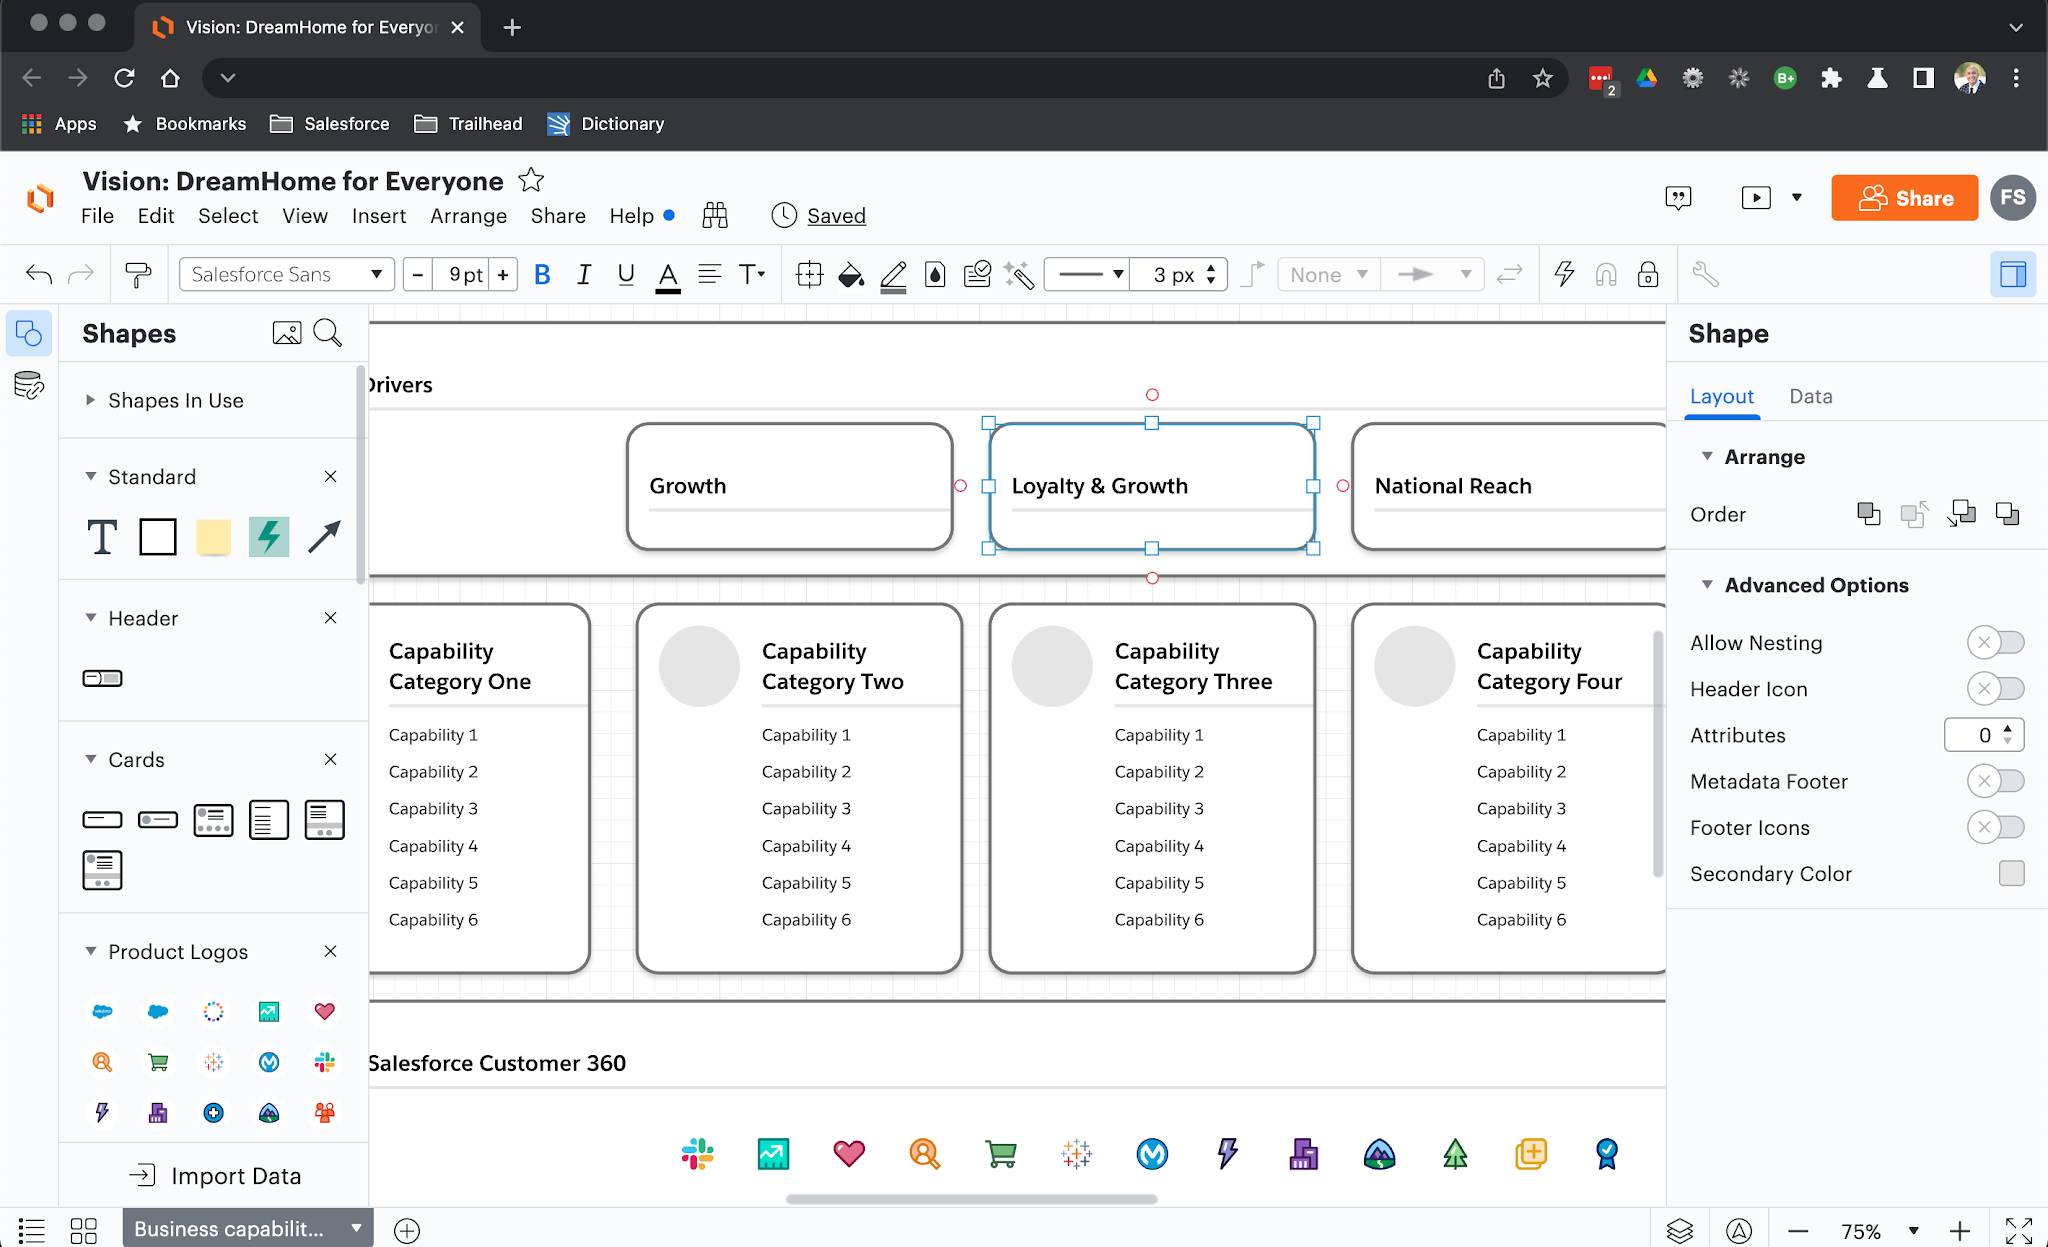Click the fill color bucket icon
The width and height of the screenshot is (2048, 1247).
[x=851, y=275]
